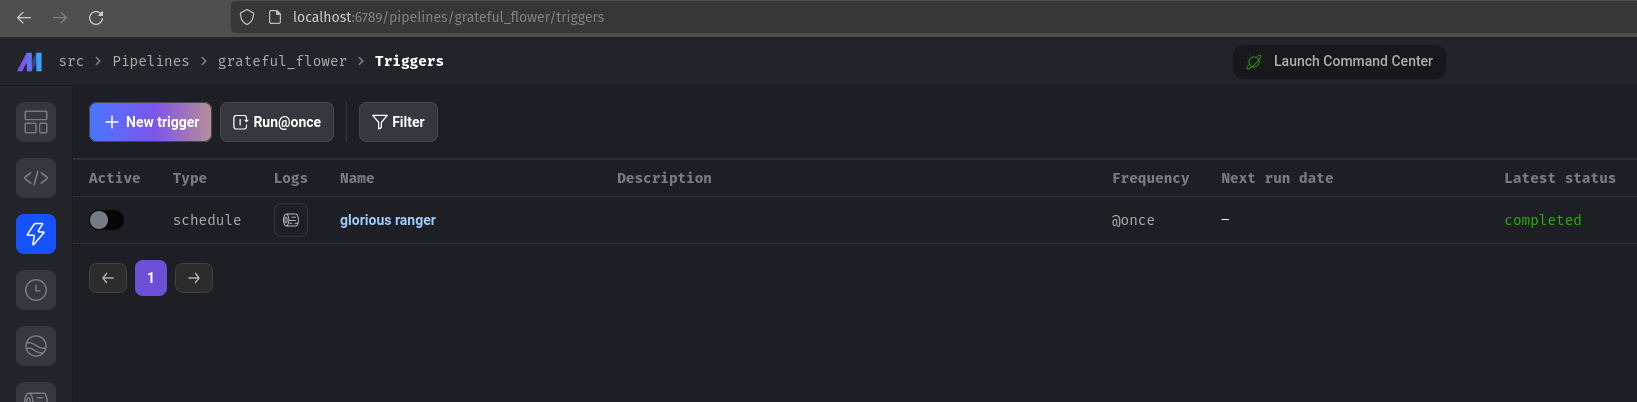1637x402 pixels.
Task: Open the glorious ranger trigger link
Action: [x=388, y=220]
